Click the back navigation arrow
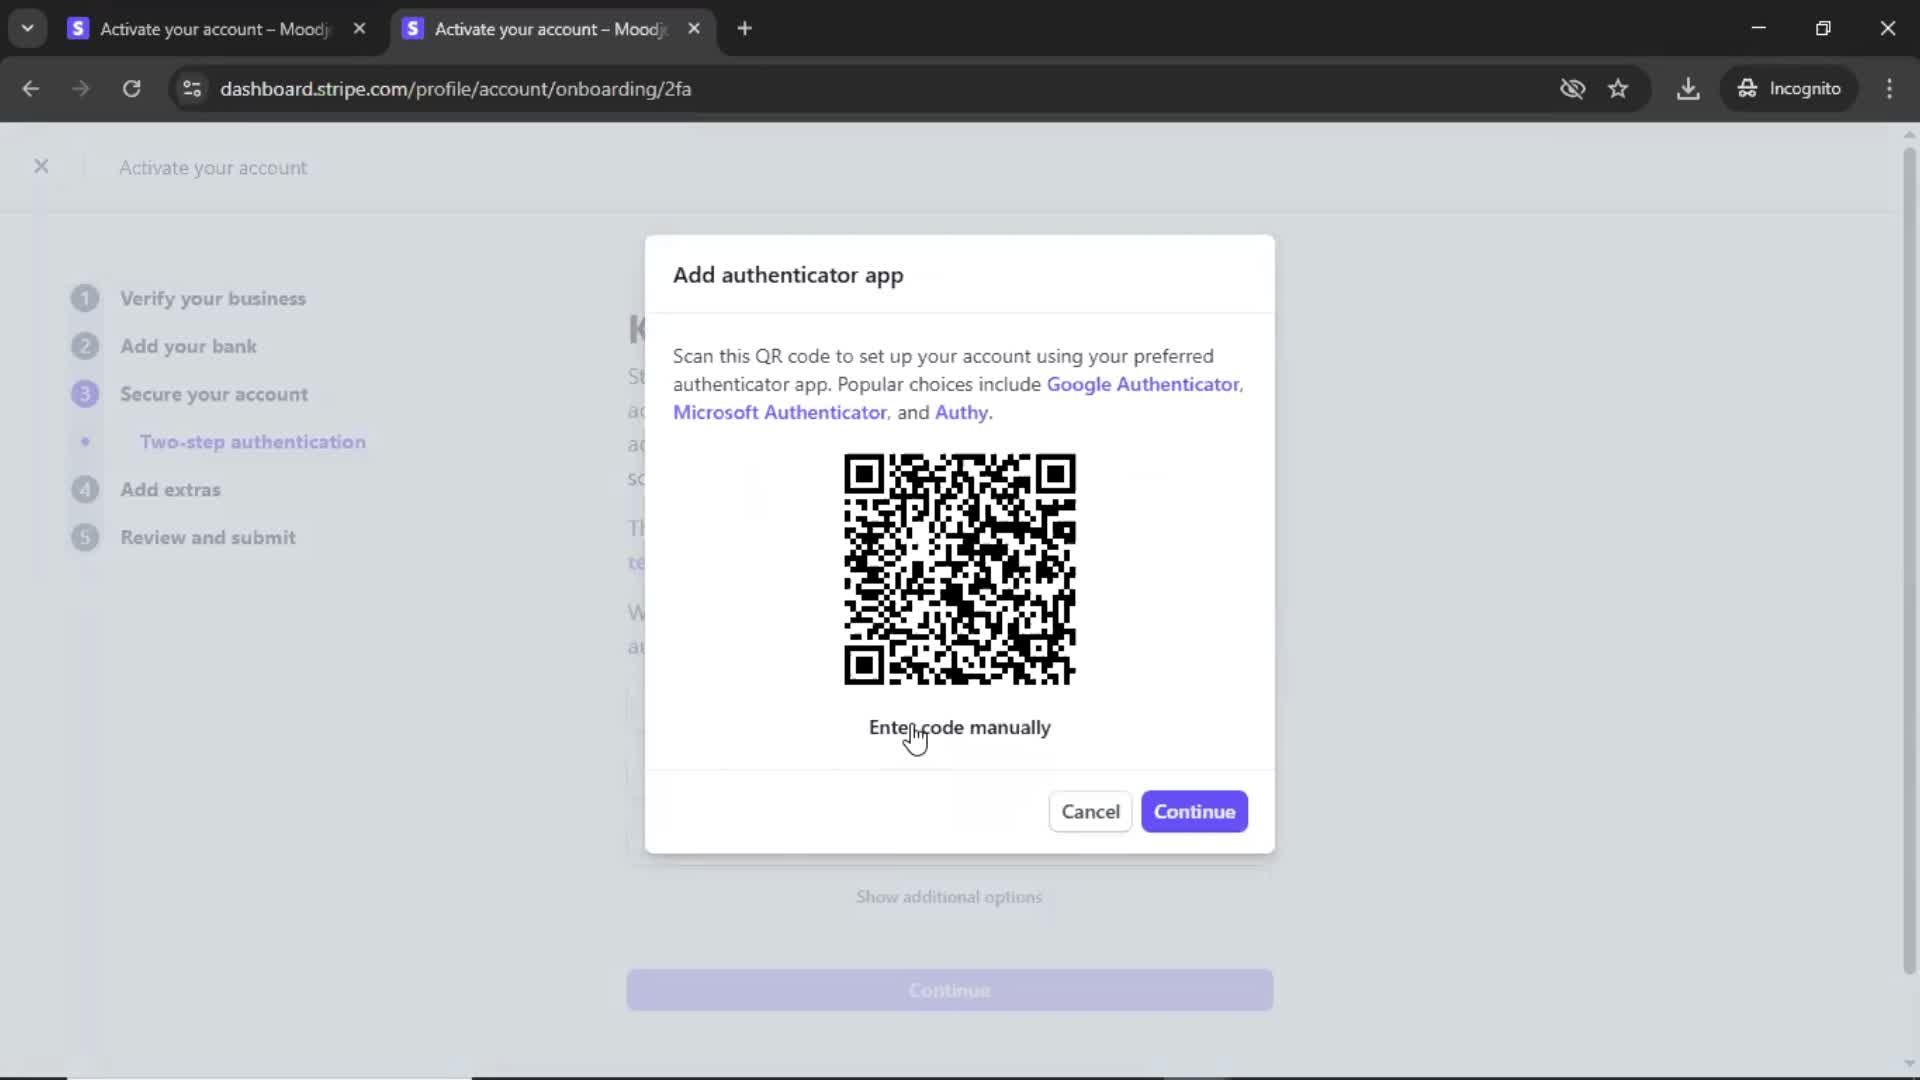 click(x=31, y=89)
